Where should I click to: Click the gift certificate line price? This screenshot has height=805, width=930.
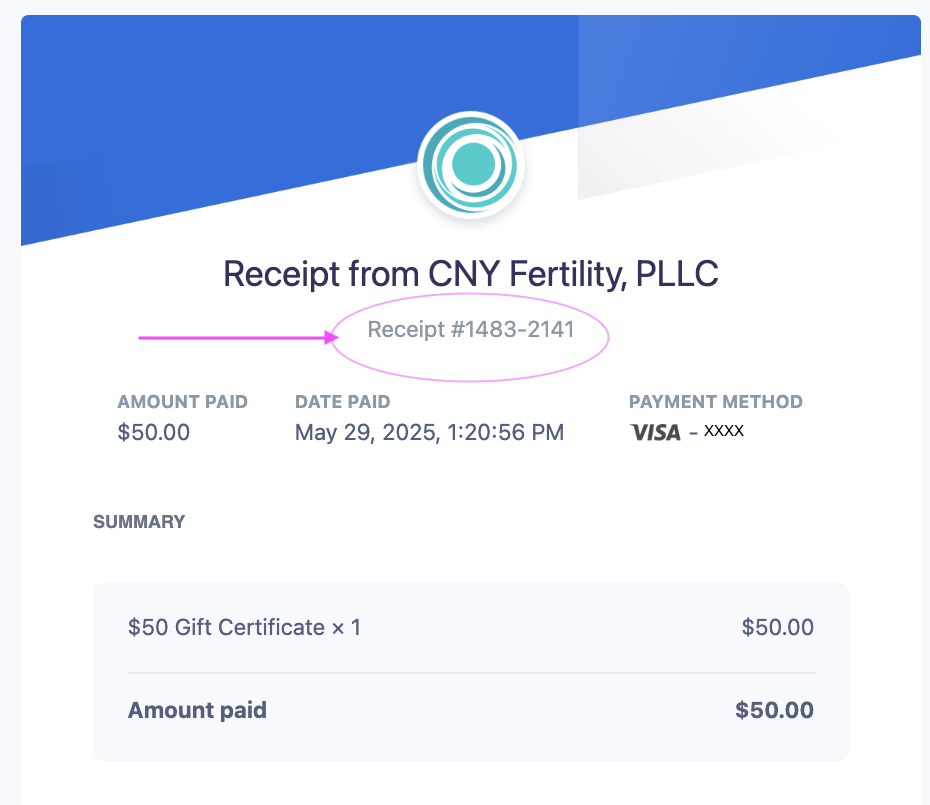[x=778, y=627]
